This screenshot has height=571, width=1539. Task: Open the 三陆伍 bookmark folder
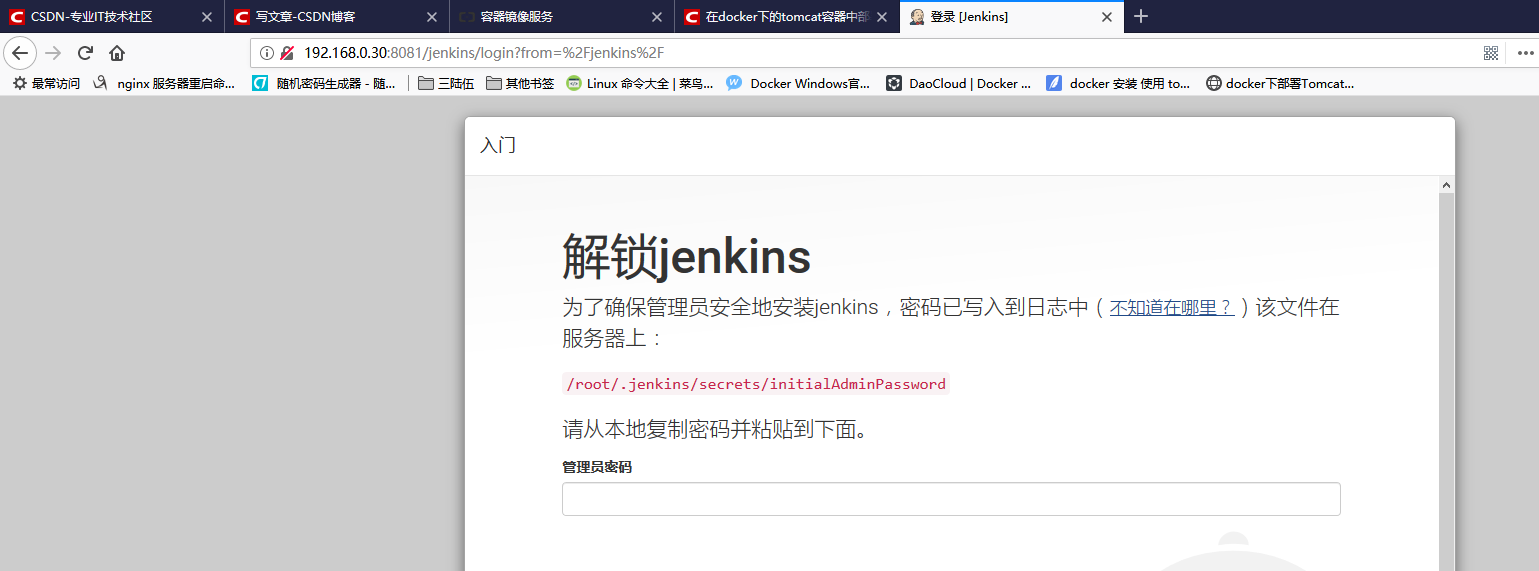click(x=446, y=84)
